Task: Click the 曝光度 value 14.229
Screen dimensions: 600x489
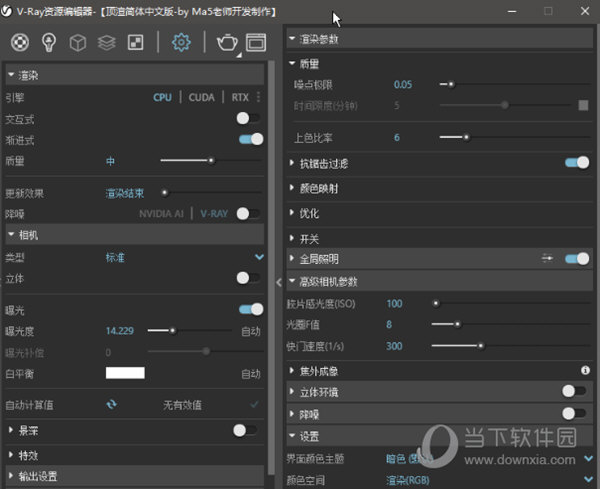Action: [x=120, y=331]
